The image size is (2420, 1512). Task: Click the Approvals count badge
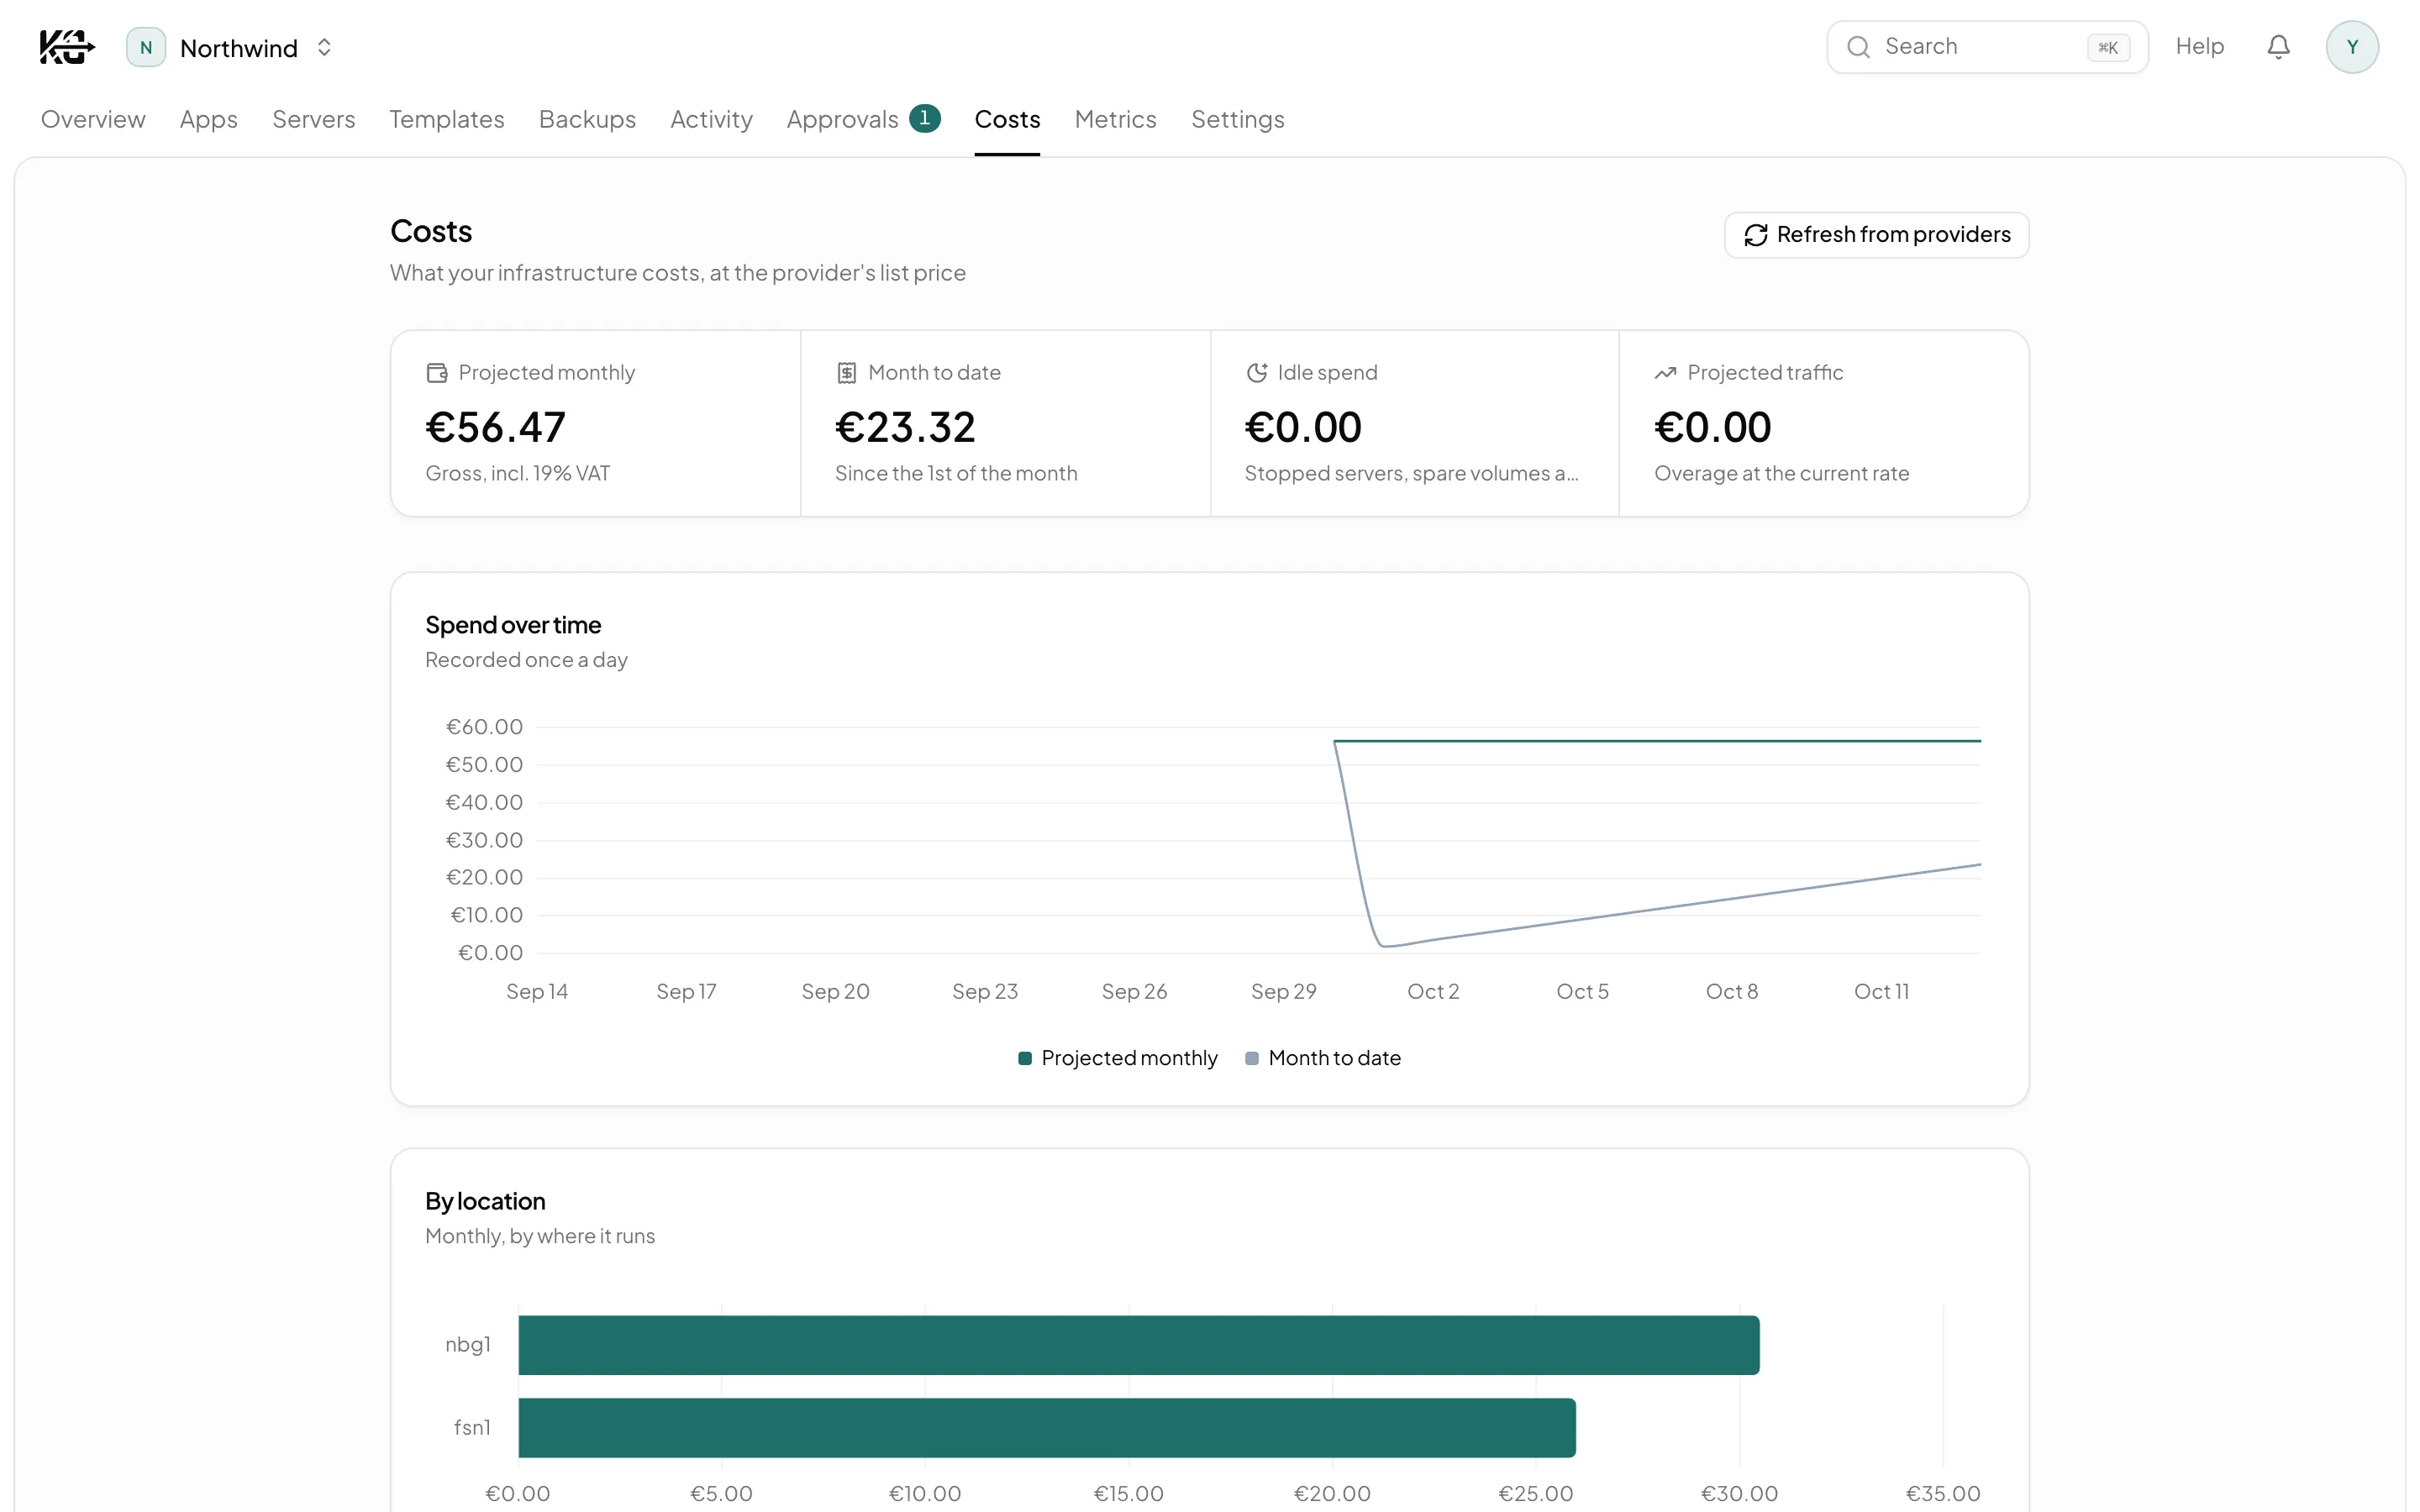click(925, 118)
